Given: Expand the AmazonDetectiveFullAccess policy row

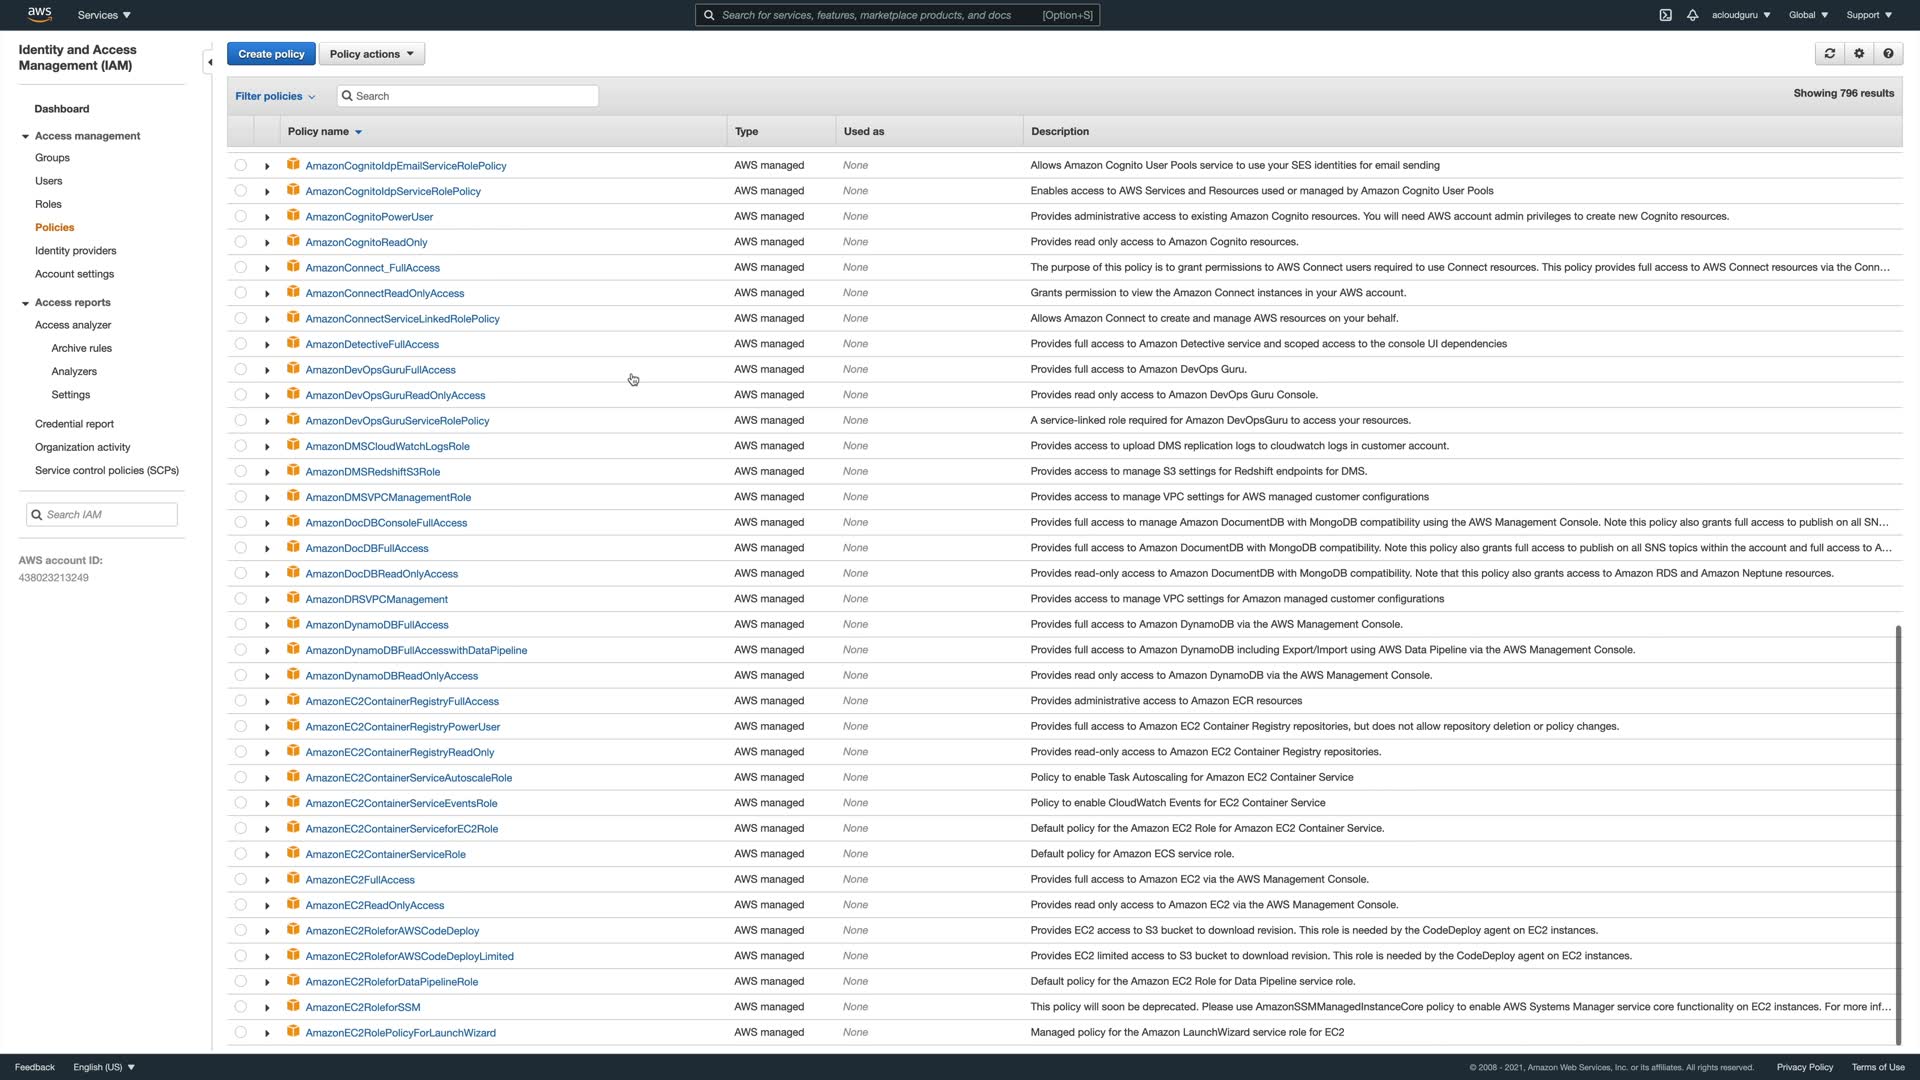Looking at the screenshot, I should (267, 344).
